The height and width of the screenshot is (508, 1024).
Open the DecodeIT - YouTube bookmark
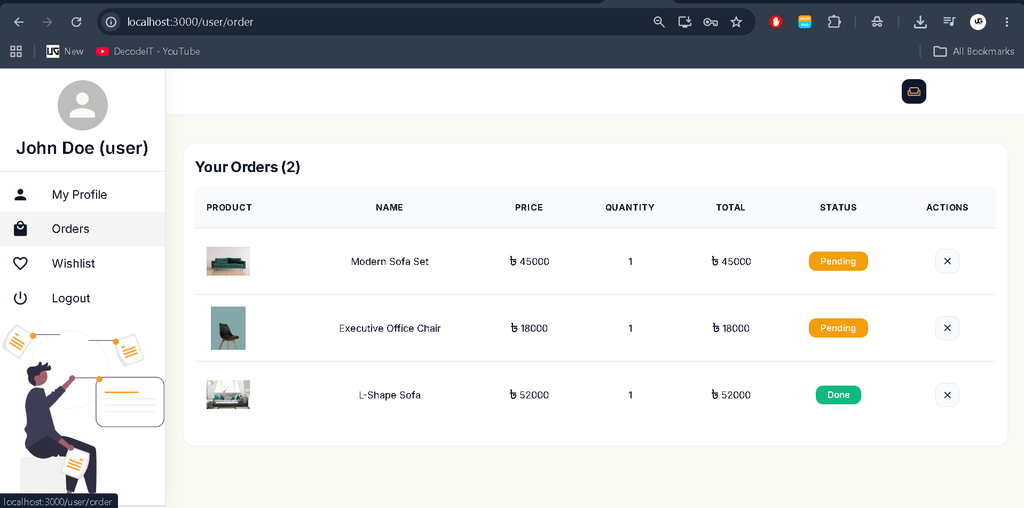pos(148,51)
